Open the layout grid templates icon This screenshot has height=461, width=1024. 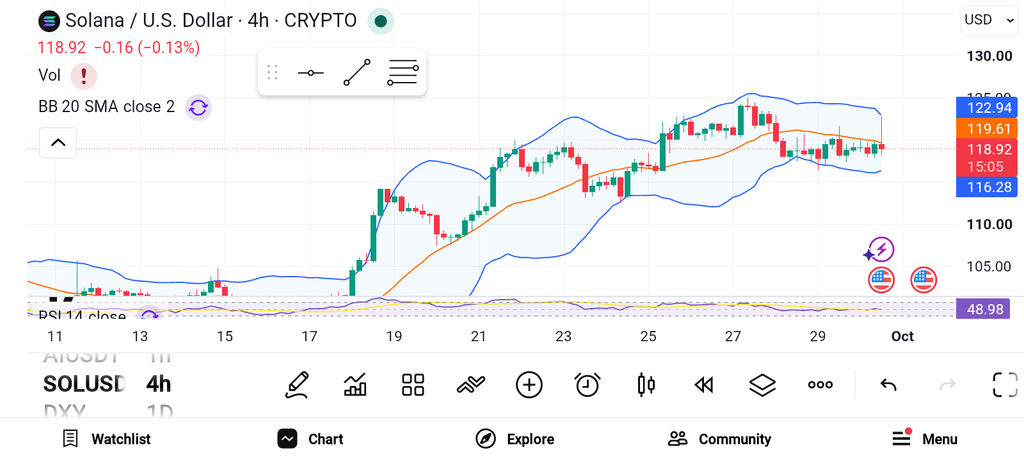413,385
